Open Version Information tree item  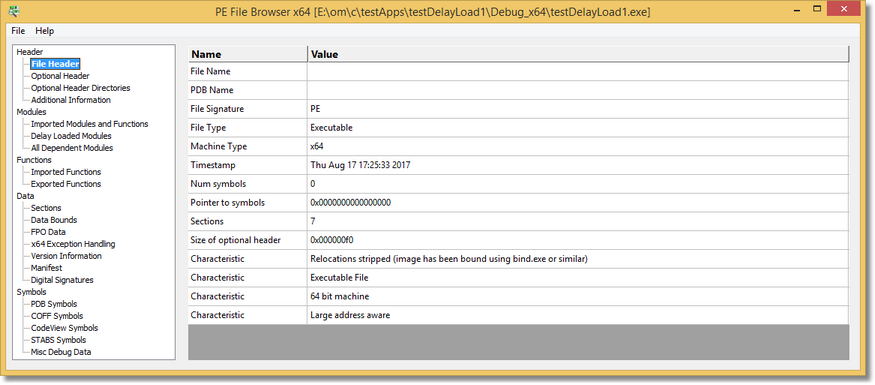[66, 256]
